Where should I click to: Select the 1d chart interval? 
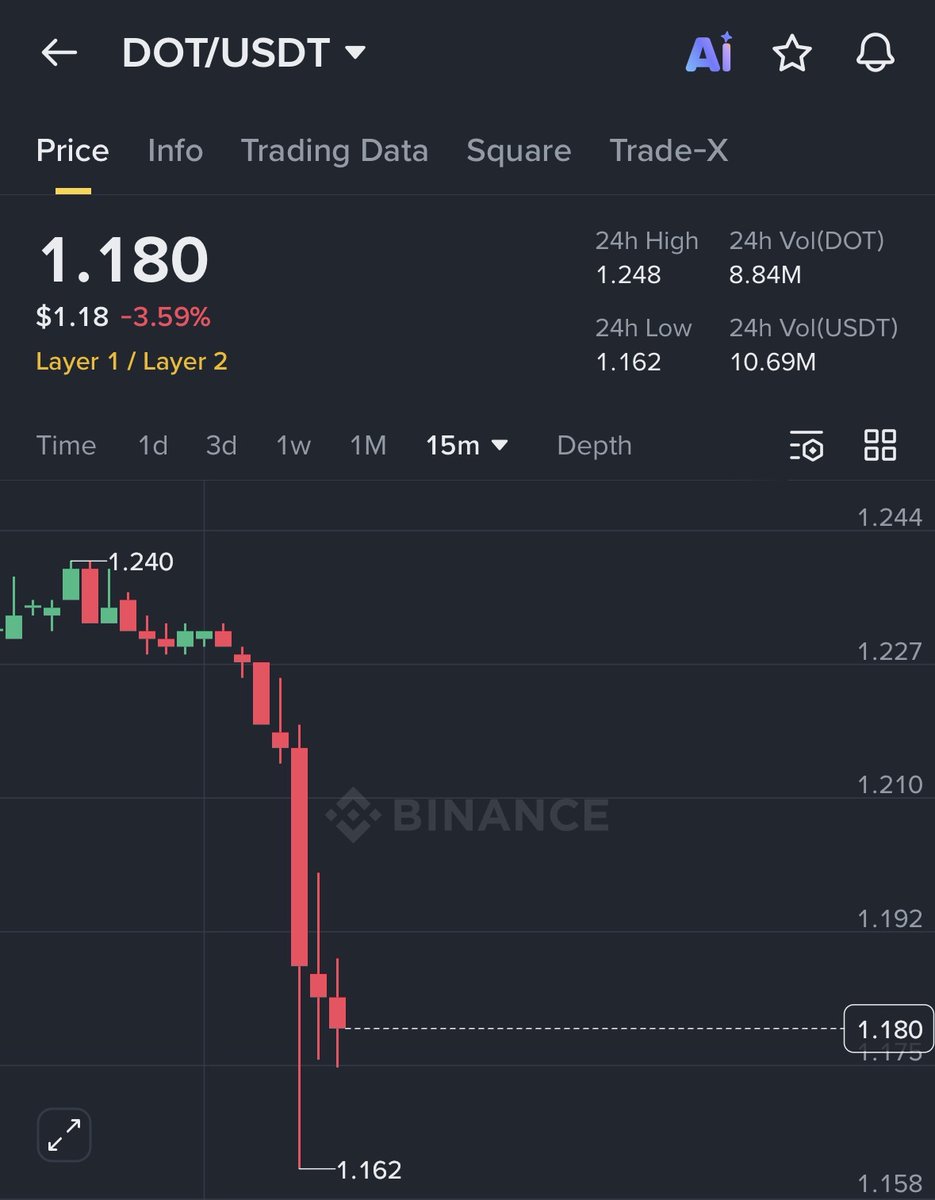[x=152, y=446]
